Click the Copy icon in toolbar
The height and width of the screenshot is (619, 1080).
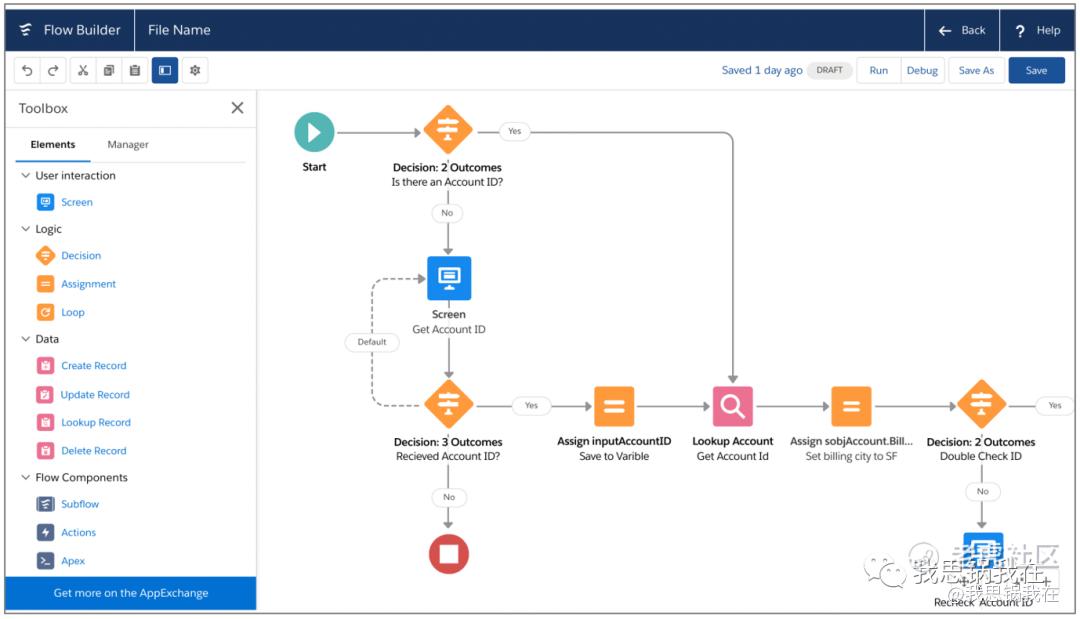tap(109, 70)
